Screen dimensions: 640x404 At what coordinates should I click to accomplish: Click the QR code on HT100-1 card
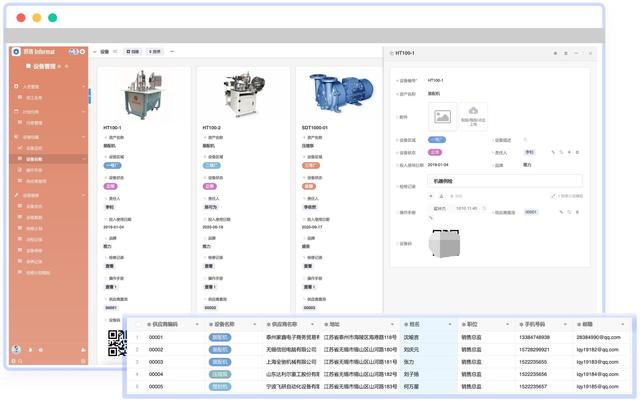click(x=117, y=343)
